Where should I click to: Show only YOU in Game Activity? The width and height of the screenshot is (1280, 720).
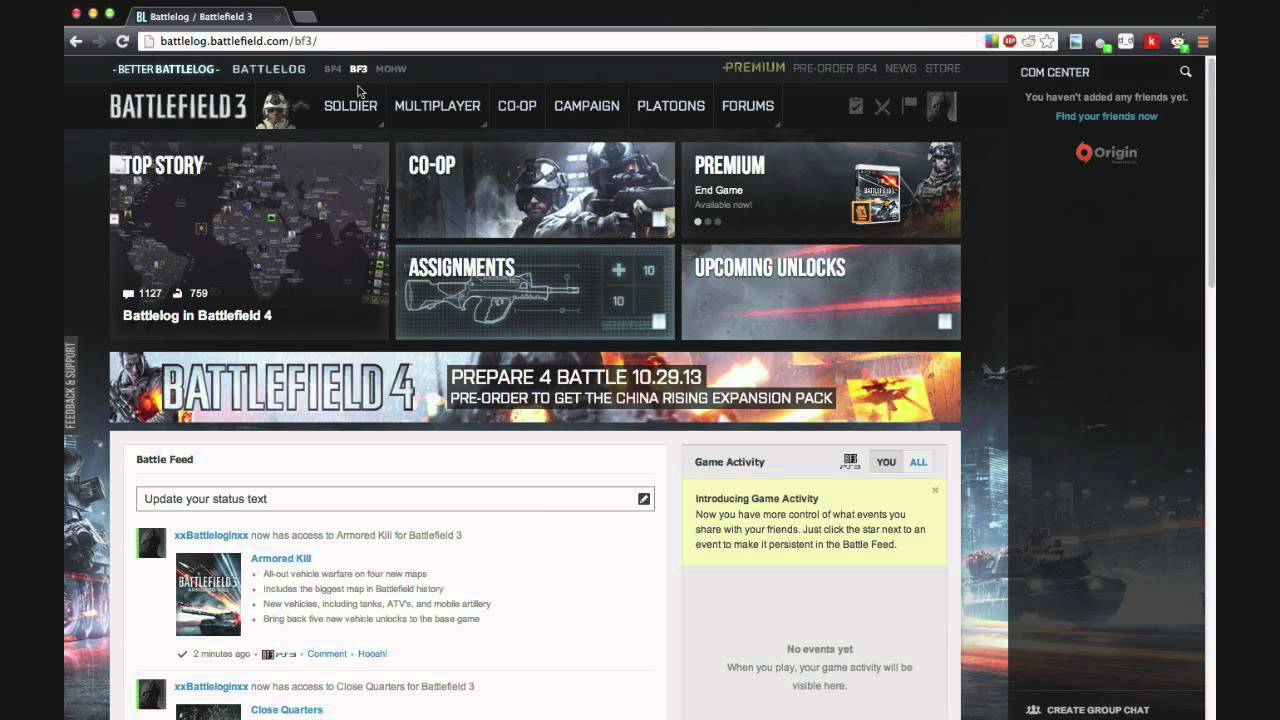(x=886, y=462)
